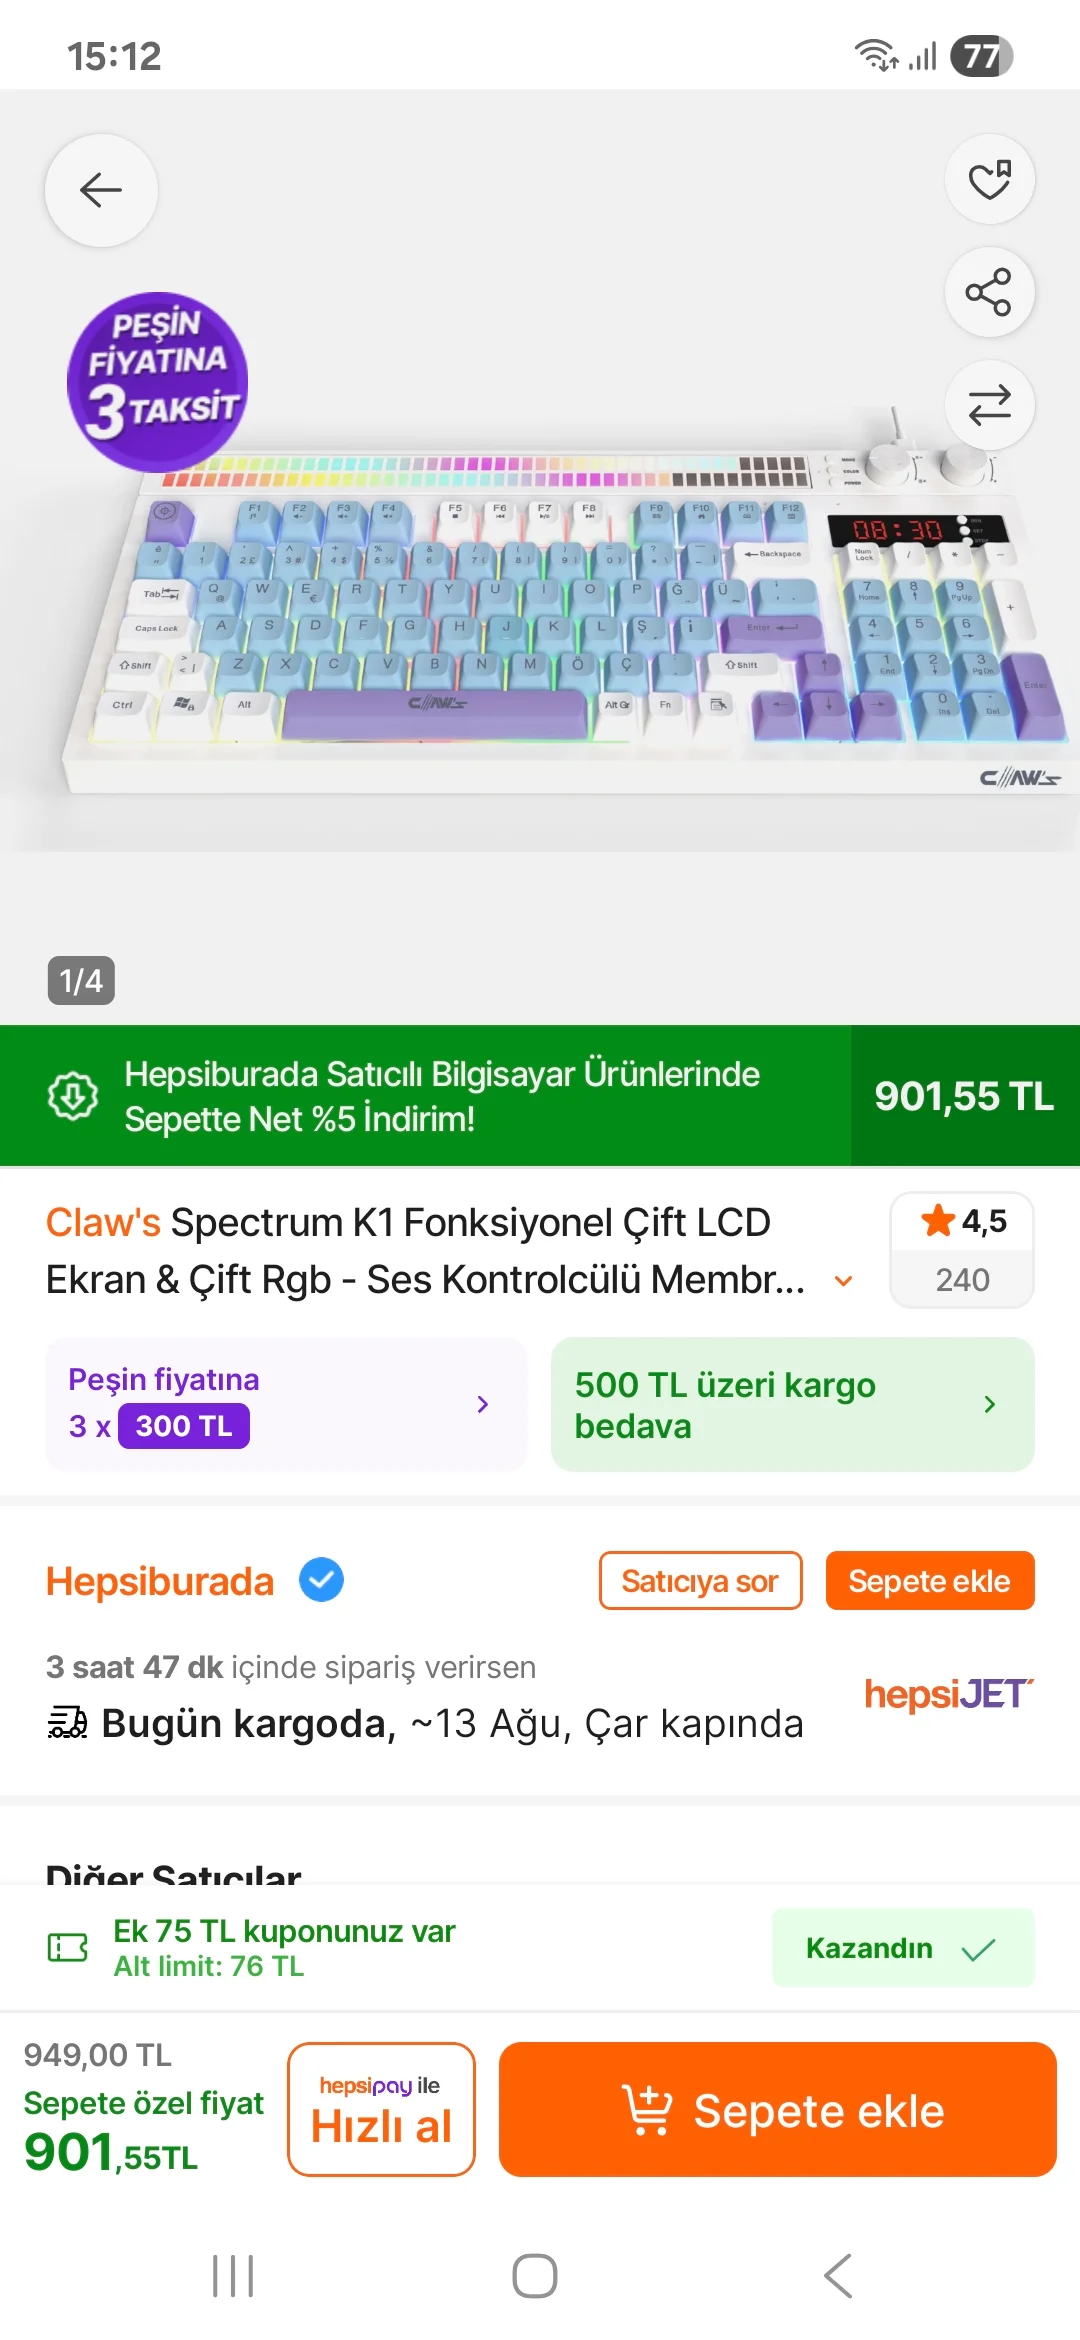This screenshot has width=1080, height=2340.
Task: Tap the discount badge icon in green banner
Action: point(73,1096)
